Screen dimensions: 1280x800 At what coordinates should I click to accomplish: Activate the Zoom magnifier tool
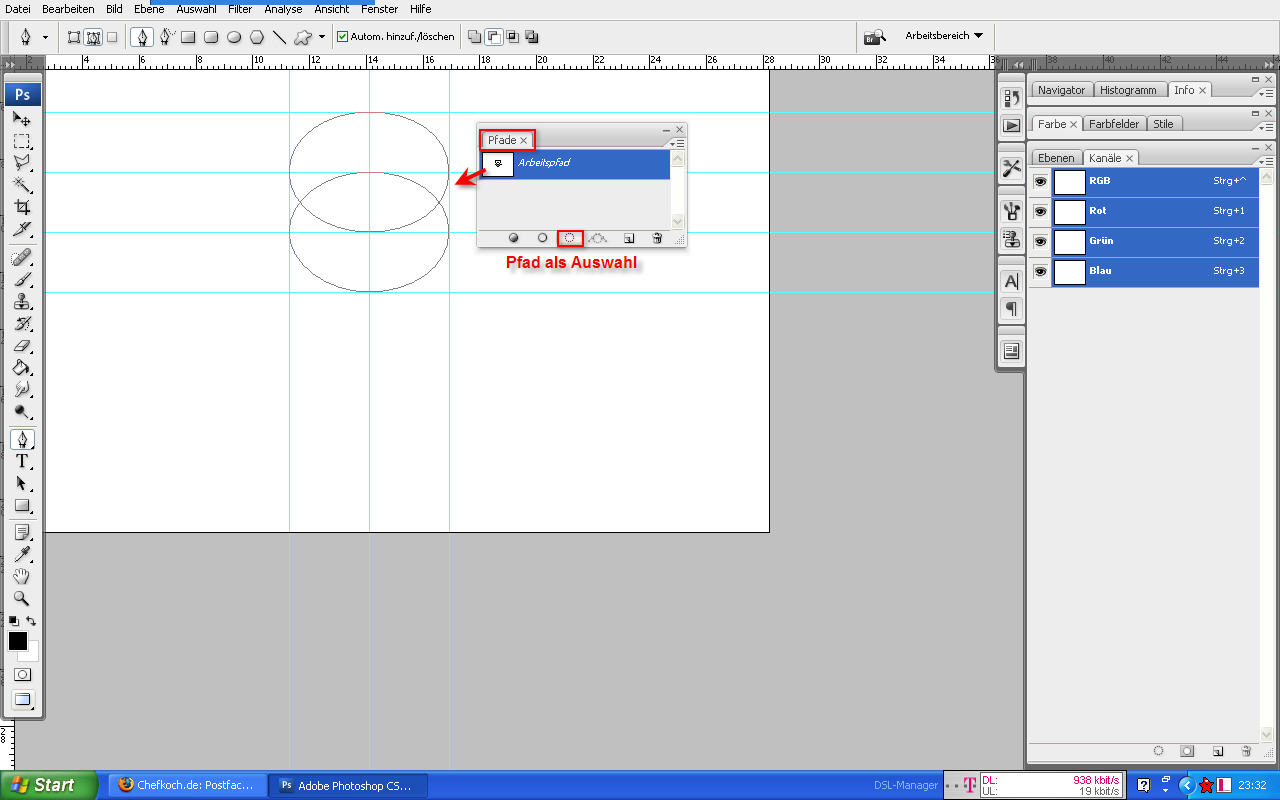pyautogui.click(x=22, y=598)
